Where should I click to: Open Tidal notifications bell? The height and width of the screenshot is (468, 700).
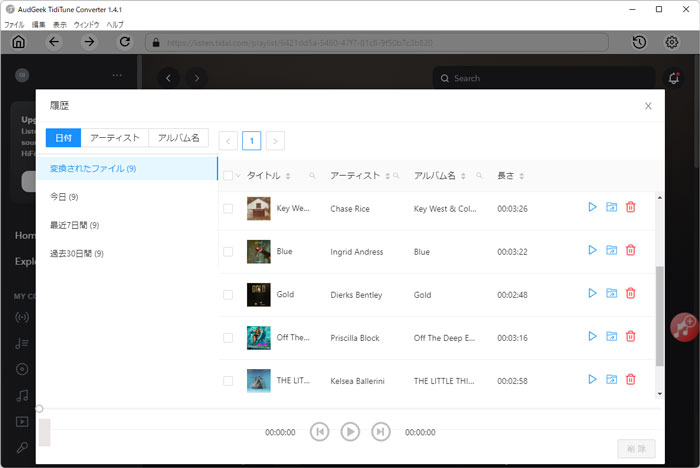click(x=674, y=78)
